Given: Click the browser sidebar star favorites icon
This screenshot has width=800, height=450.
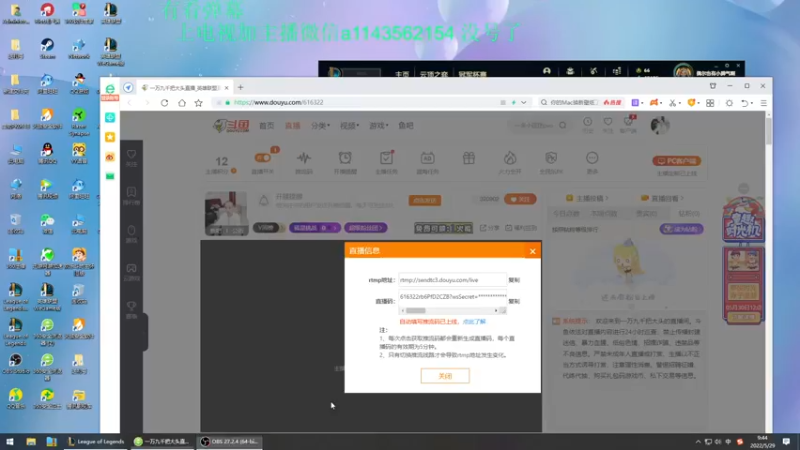Looking at the screenshot, I should tap(110, 137).
